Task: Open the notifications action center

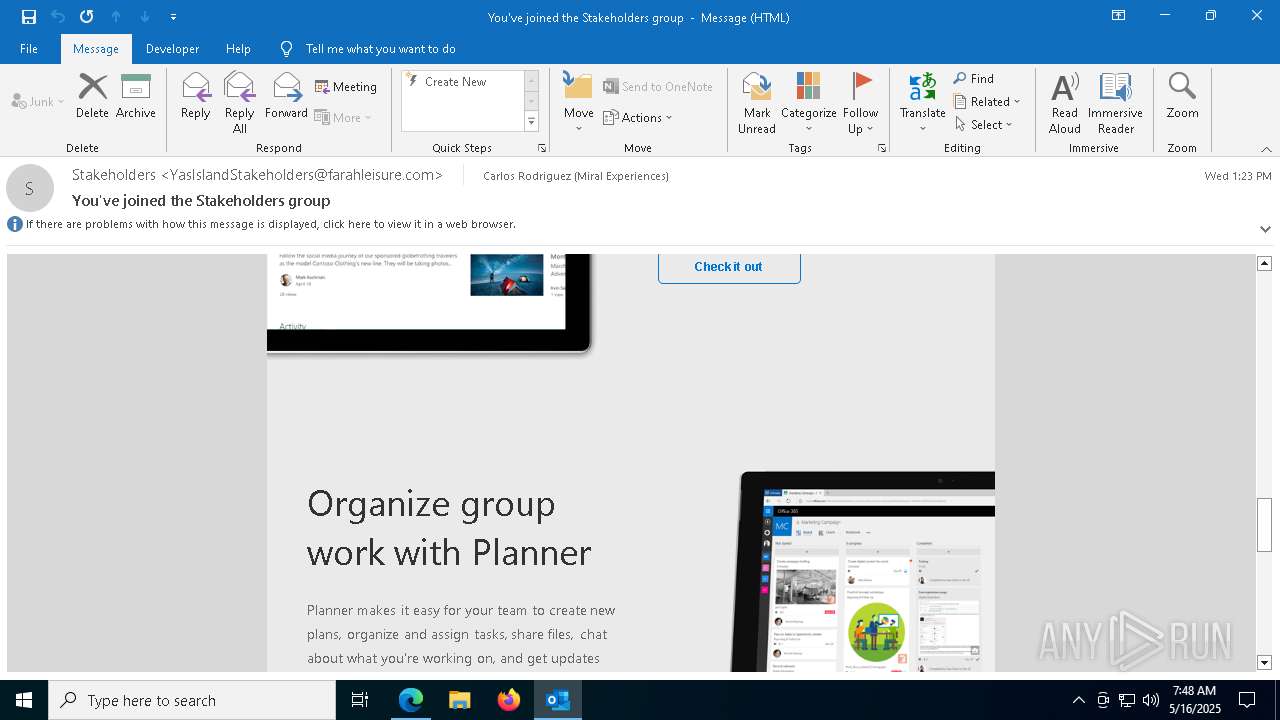Action: [x=1247, y=700]
